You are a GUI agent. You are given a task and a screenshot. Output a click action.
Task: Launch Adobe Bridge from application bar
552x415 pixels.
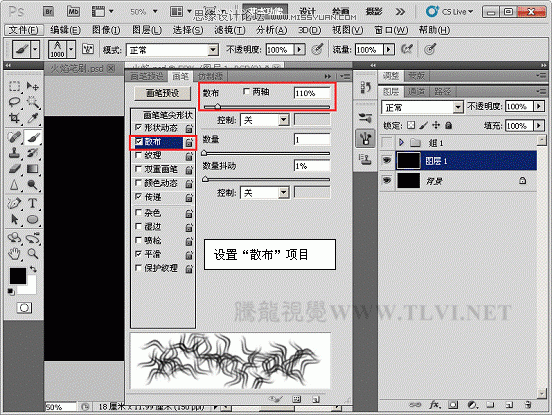tap(49, 12)
